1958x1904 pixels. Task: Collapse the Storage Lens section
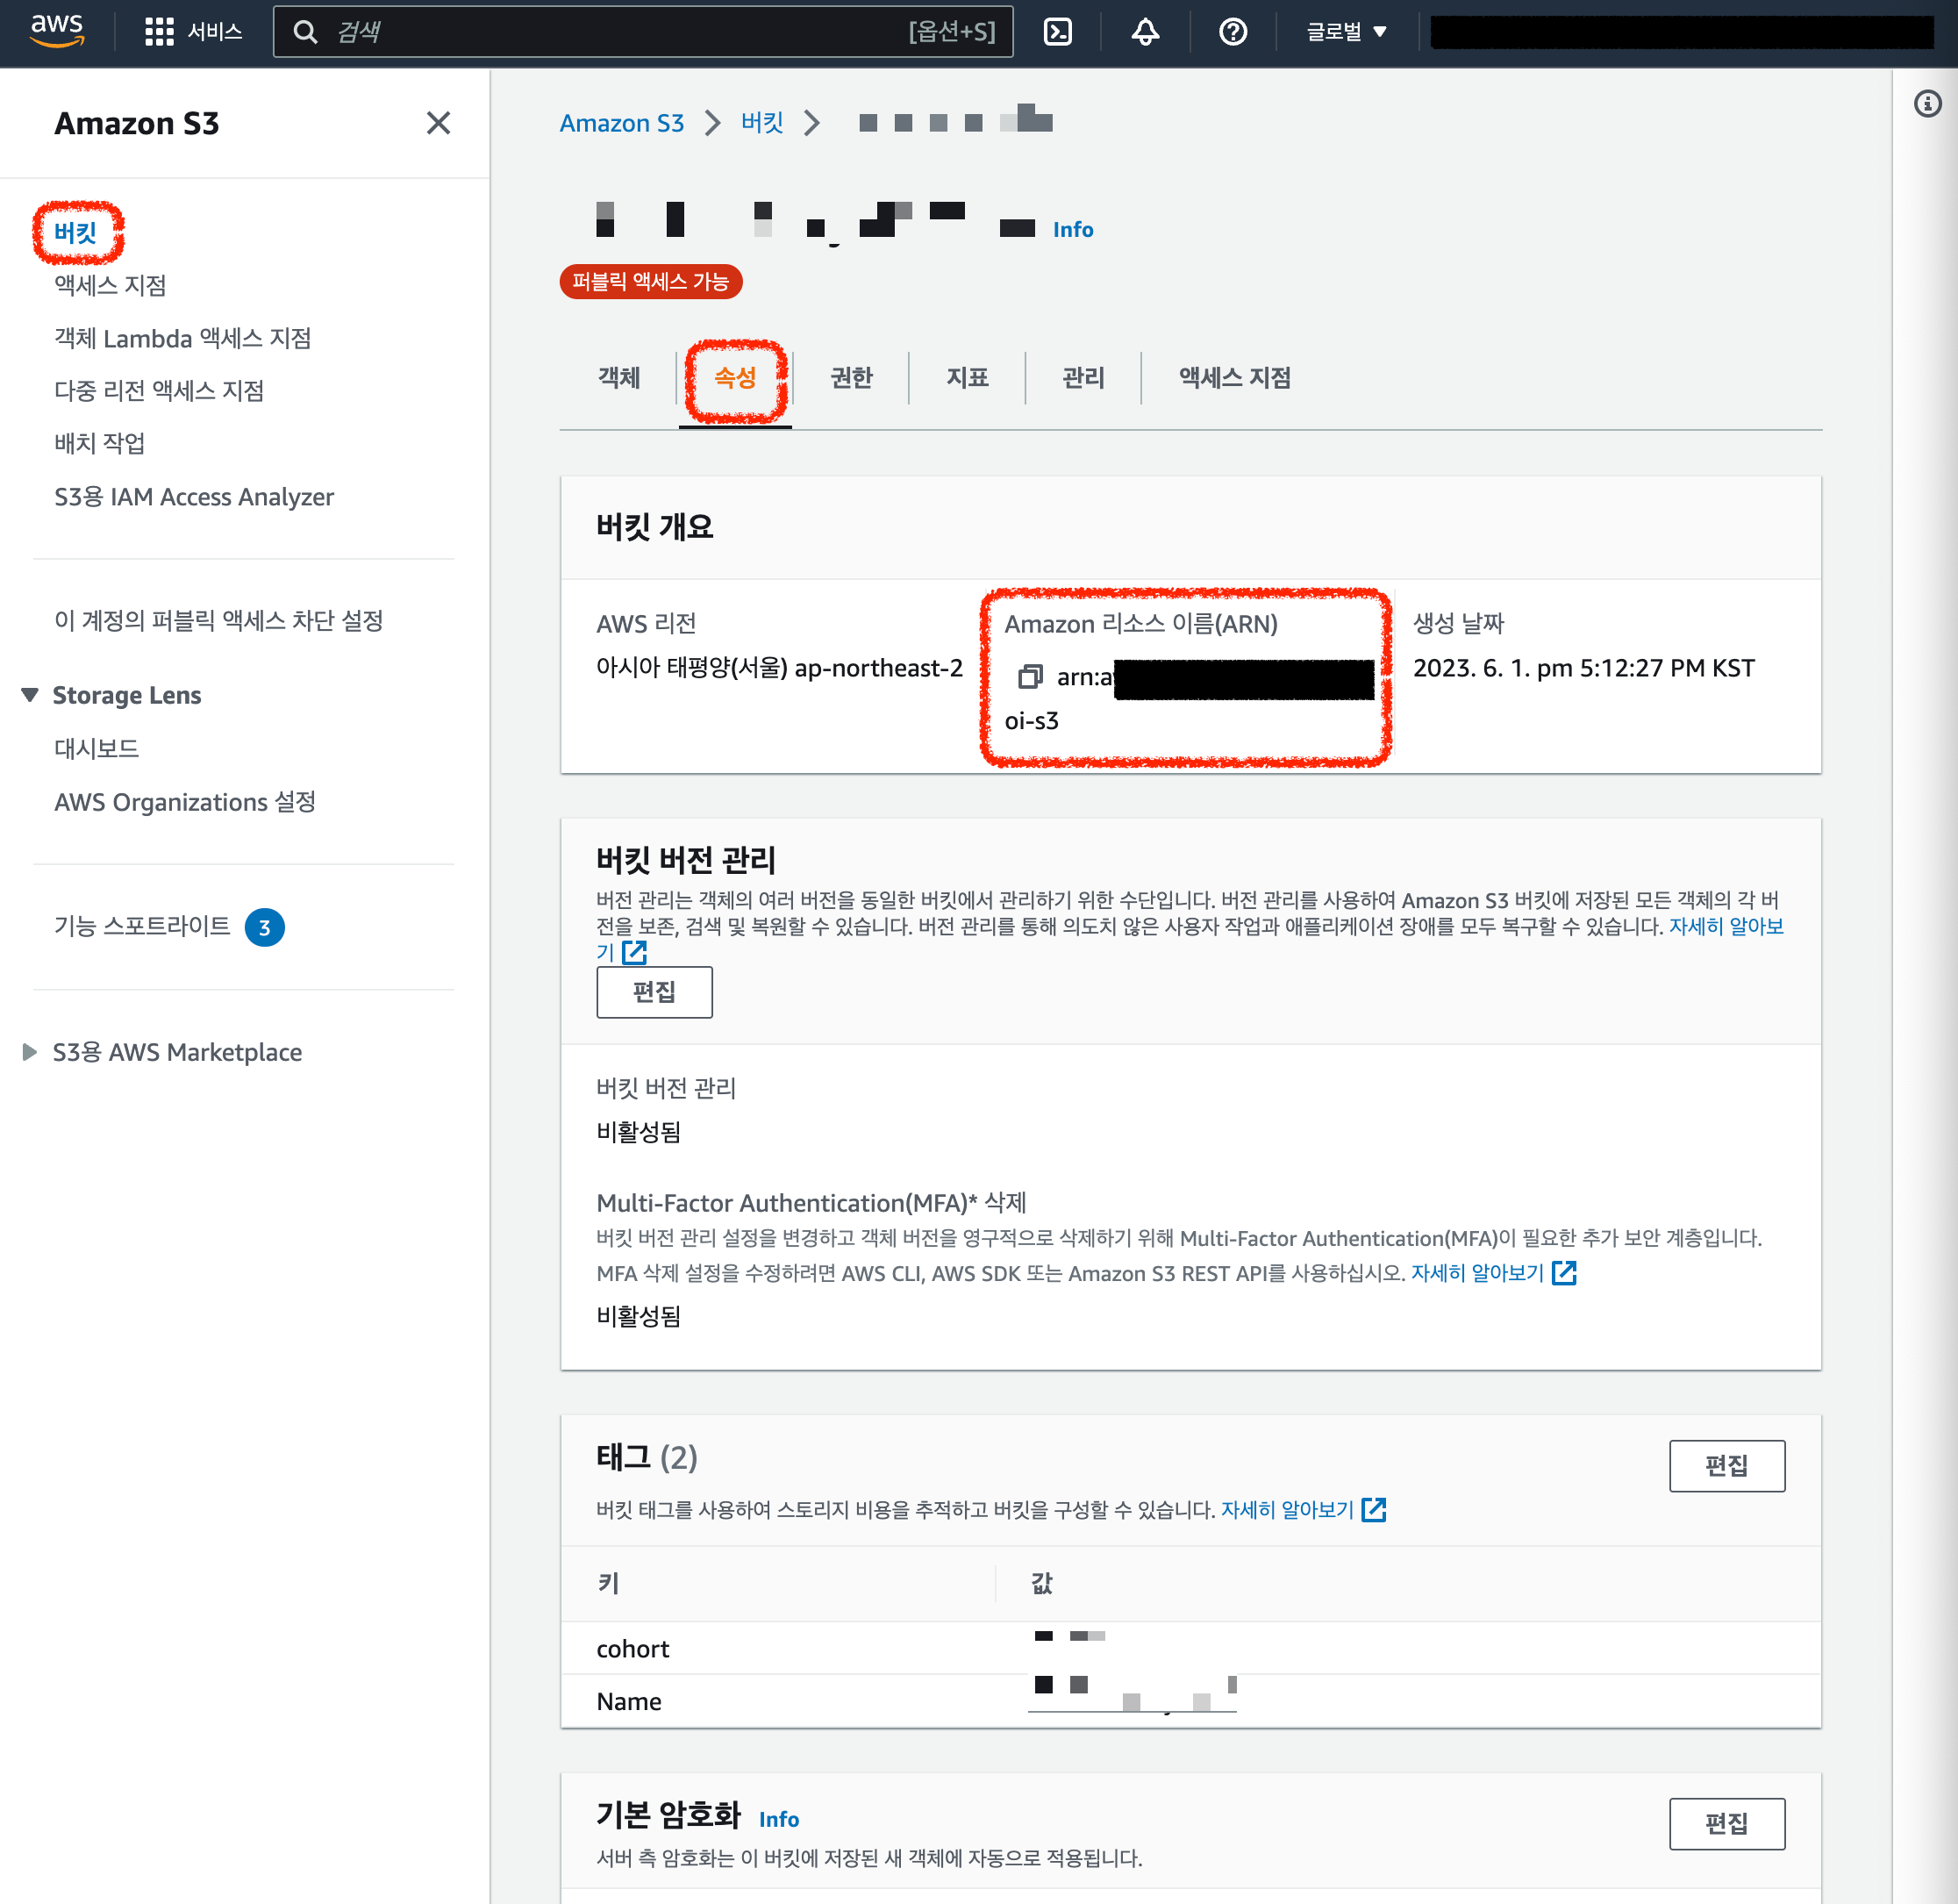pyautogui.click(x=30, y=695)
